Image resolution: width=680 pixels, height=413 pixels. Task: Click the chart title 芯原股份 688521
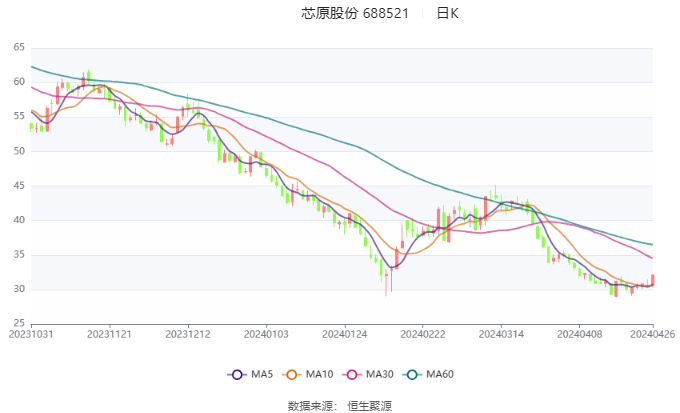(355, 13)
